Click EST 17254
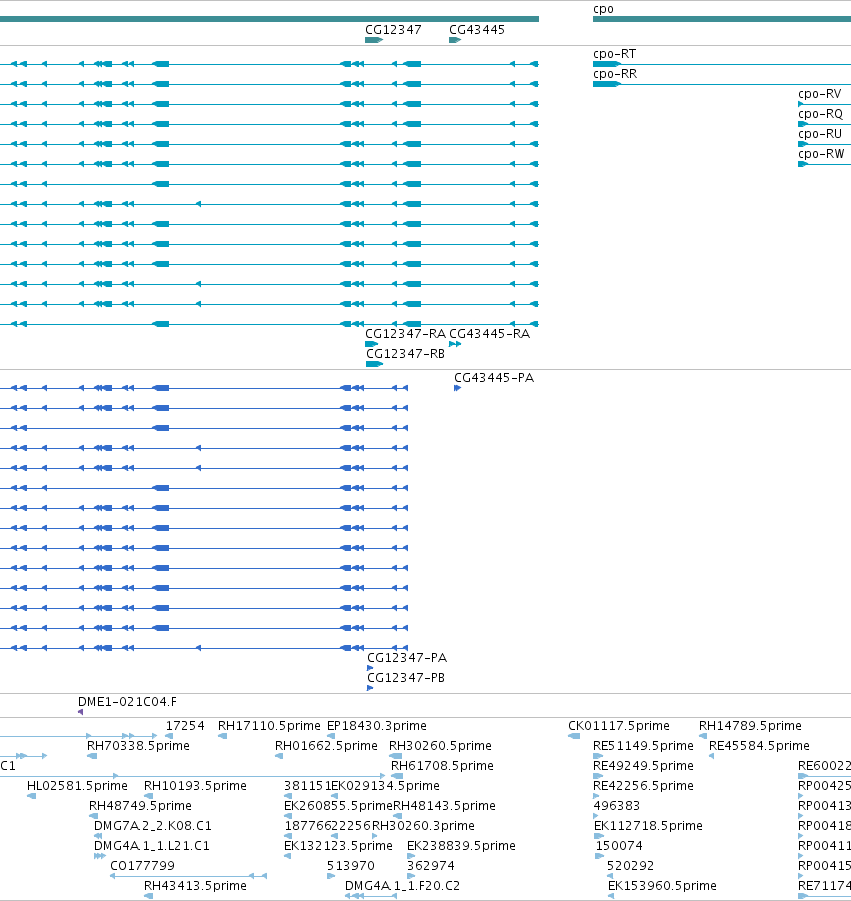 tap(185, 726)
